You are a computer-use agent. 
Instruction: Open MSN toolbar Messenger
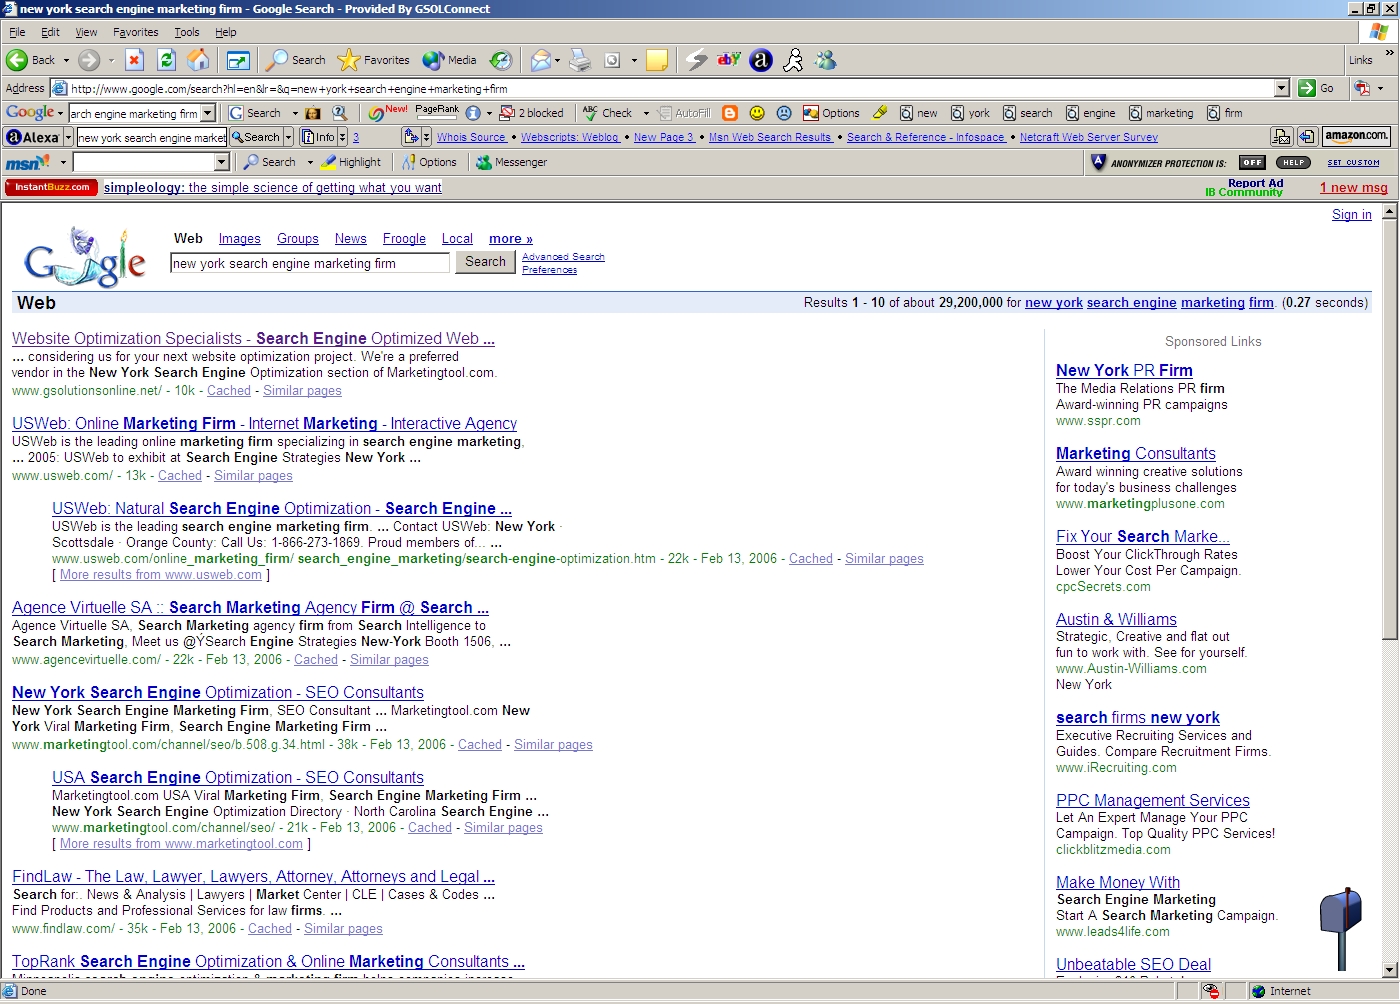(x=512, y=162)
